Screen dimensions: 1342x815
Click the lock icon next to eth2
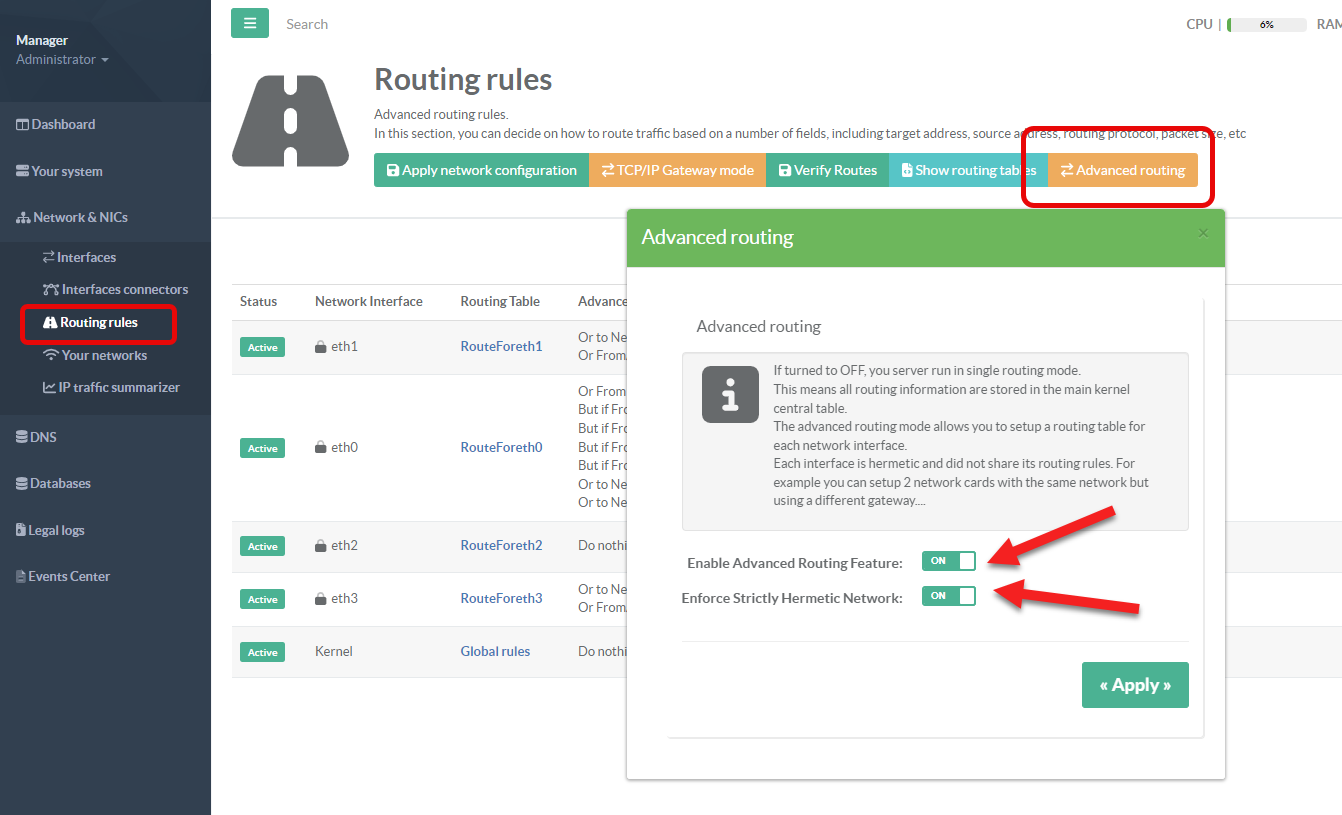tap(321, 546)
